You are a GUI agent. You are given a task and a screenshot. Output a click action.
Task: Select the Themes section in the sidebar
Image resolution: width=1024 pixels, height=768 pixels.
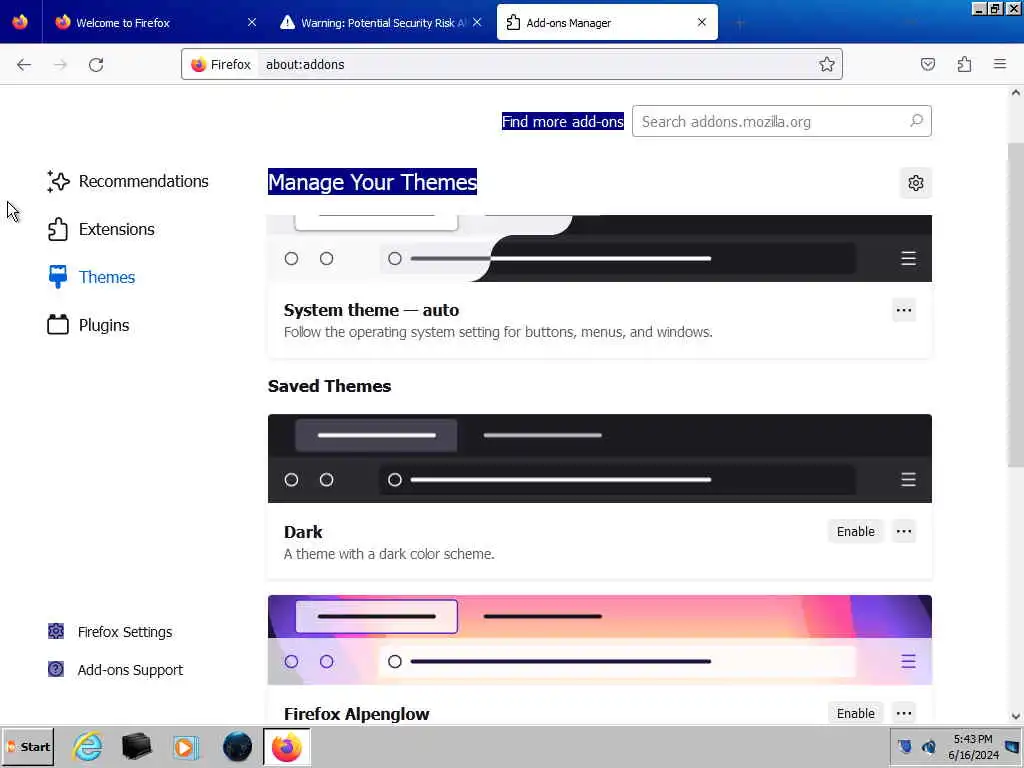pyautogui.click(x=91, y=277)
